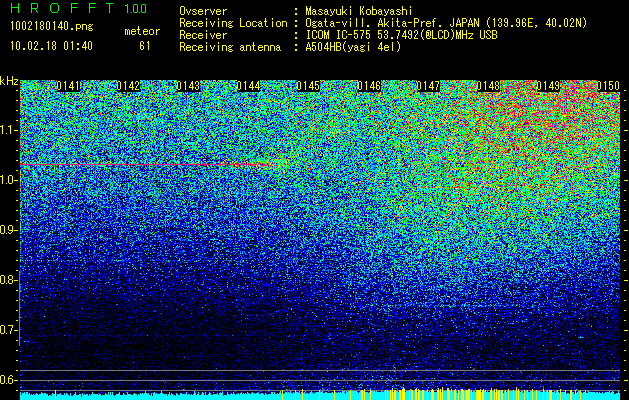The height and width of the screenshot is (400, 629).
Task: Click the 0149 time marker
Action: pyautogui.click(x=548, y=86)
